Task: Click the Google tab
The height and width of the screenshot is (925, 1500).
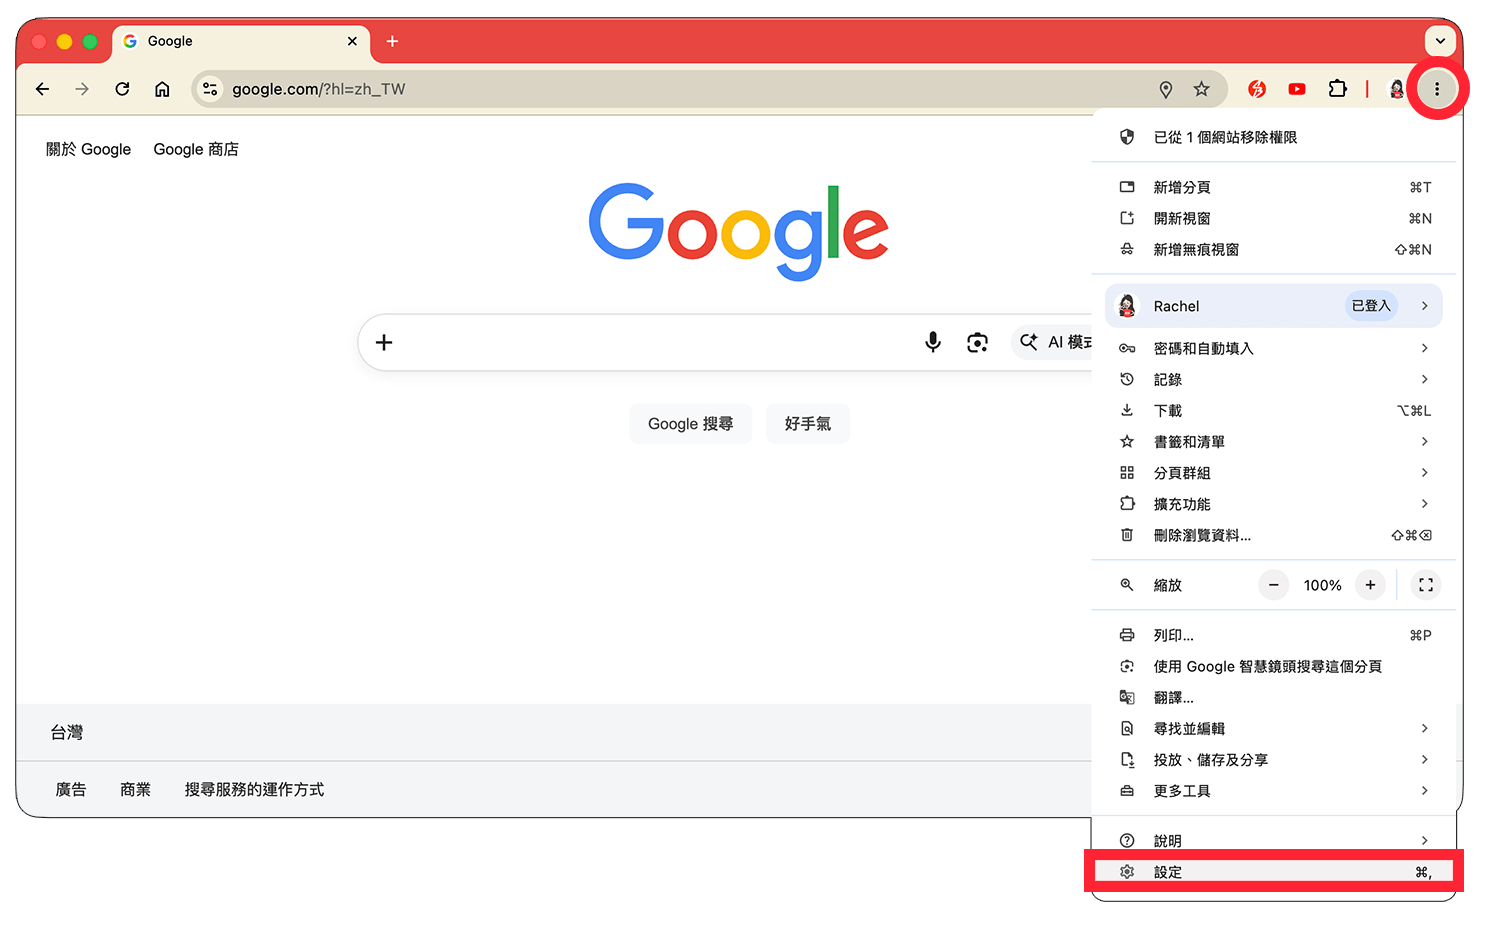Action: coord(241,41)
